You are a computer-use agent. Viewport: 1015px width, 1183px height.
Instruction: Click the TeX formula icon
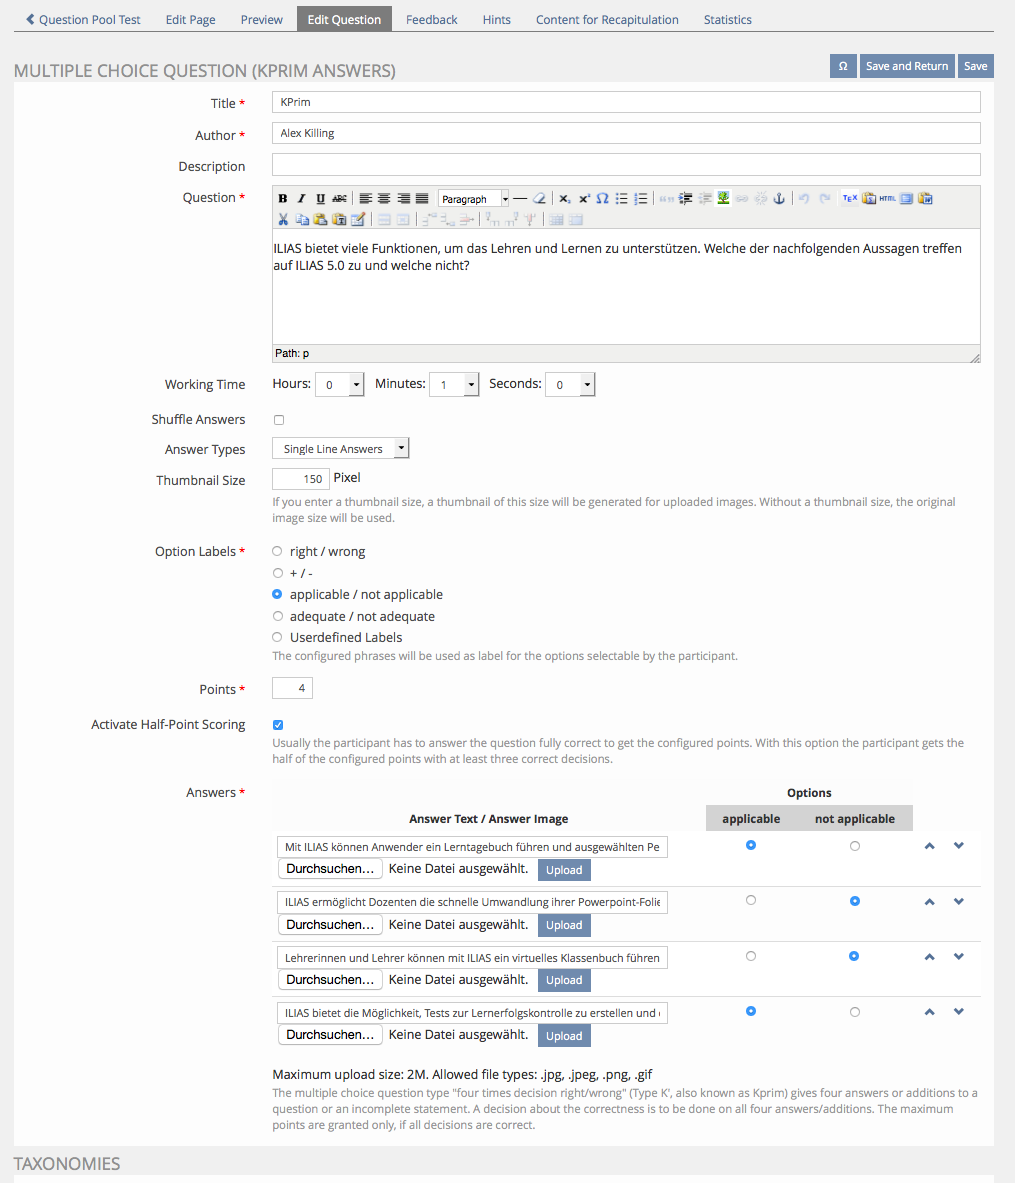coord(849,199)
